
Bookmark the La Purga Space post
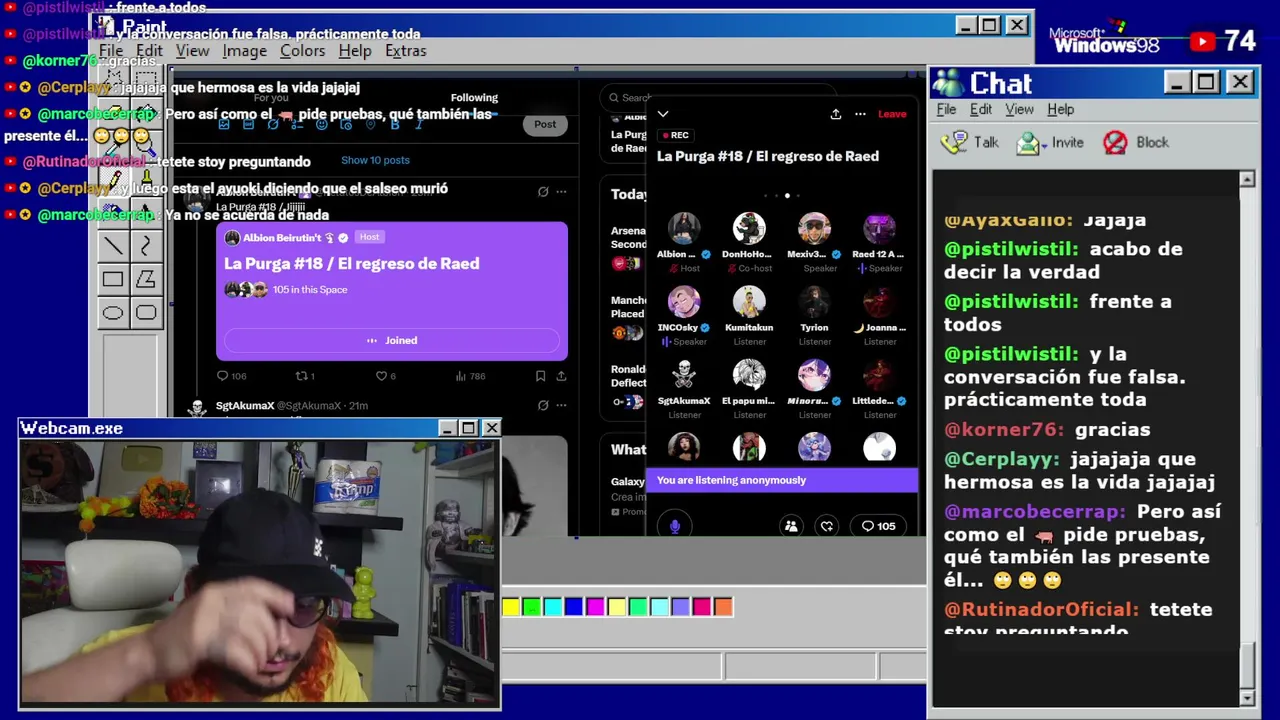[540, 376]
